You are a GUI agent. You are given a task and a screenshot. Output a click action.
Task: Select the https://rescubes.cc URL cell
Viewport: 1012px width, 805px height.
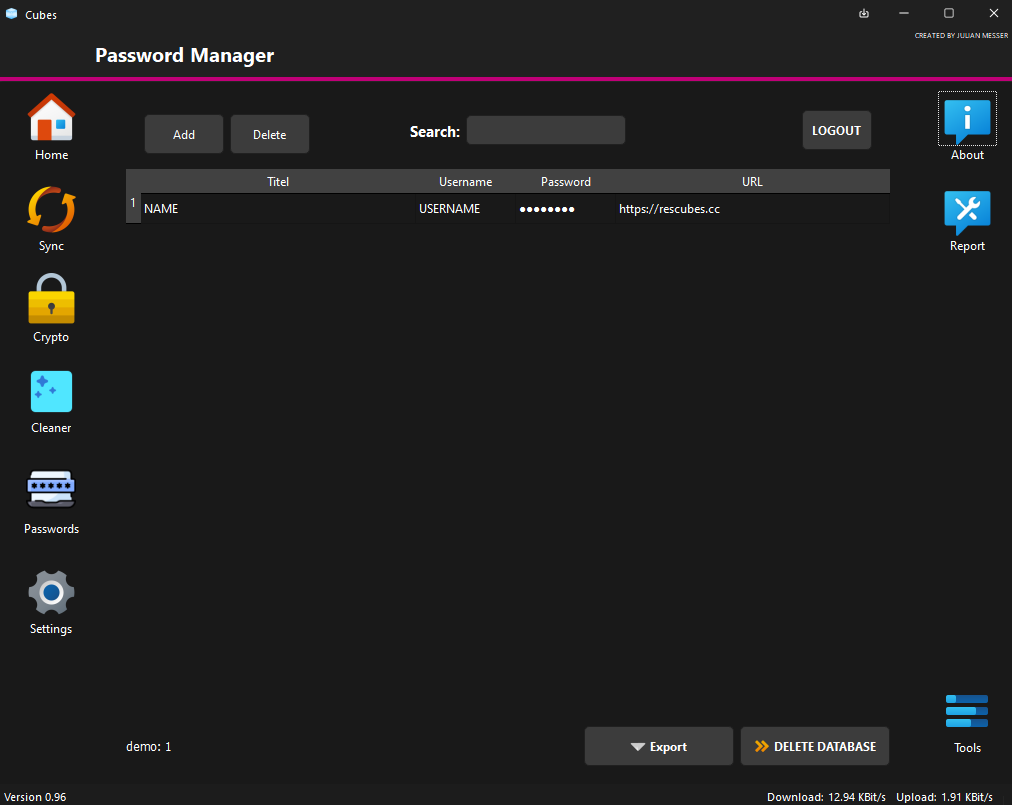[x=752, y=209]
